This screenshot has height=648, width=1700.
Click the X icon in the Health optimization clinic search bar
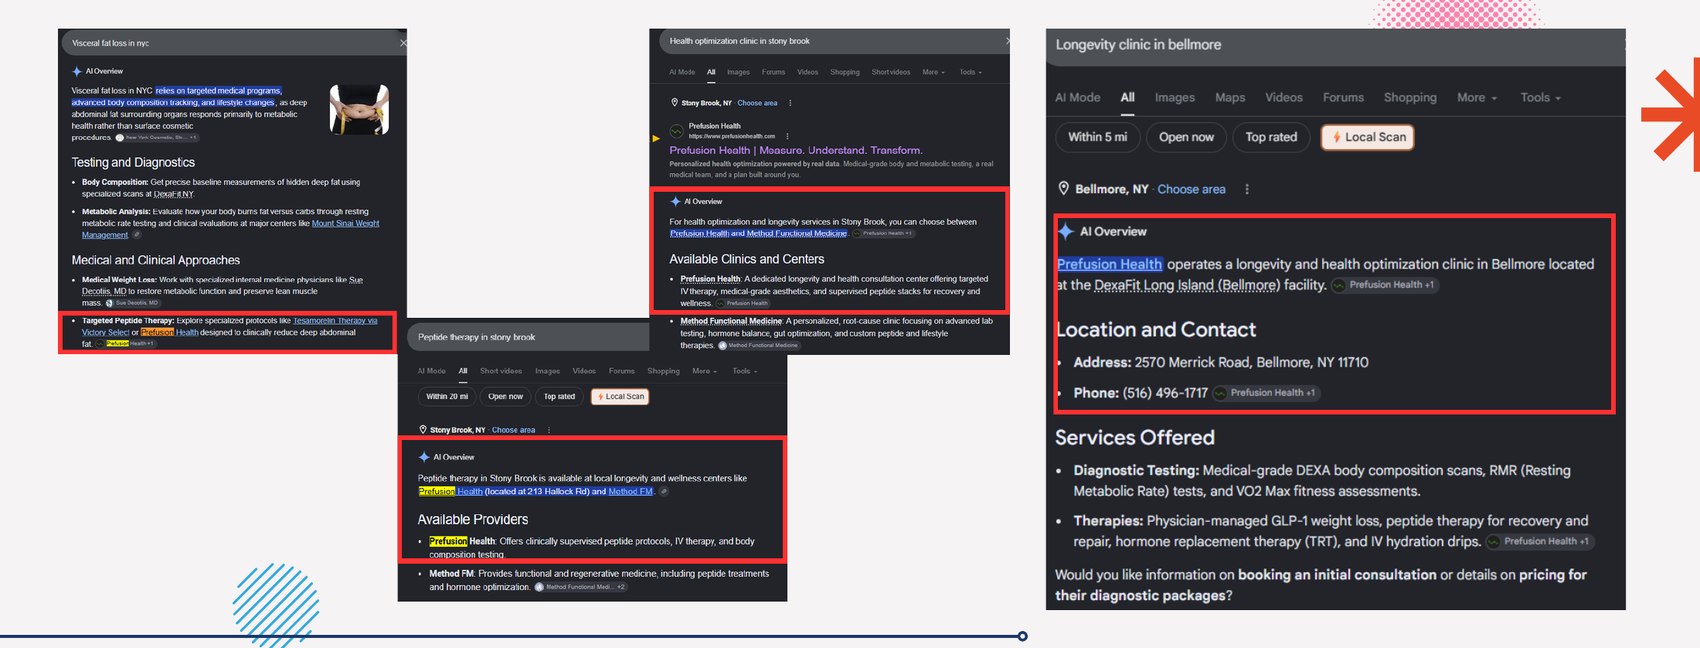coord(1008,41)
